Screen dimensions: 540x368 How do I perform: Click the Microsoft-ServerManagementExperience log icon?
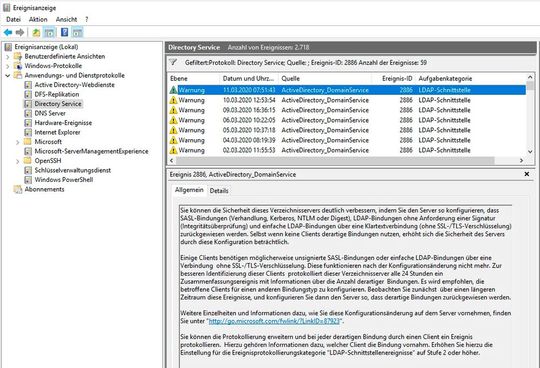[28, 151]
